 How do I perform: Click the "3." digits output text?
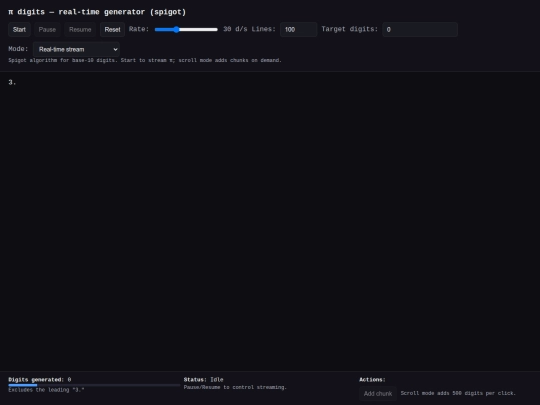click(x=12, y=82)
